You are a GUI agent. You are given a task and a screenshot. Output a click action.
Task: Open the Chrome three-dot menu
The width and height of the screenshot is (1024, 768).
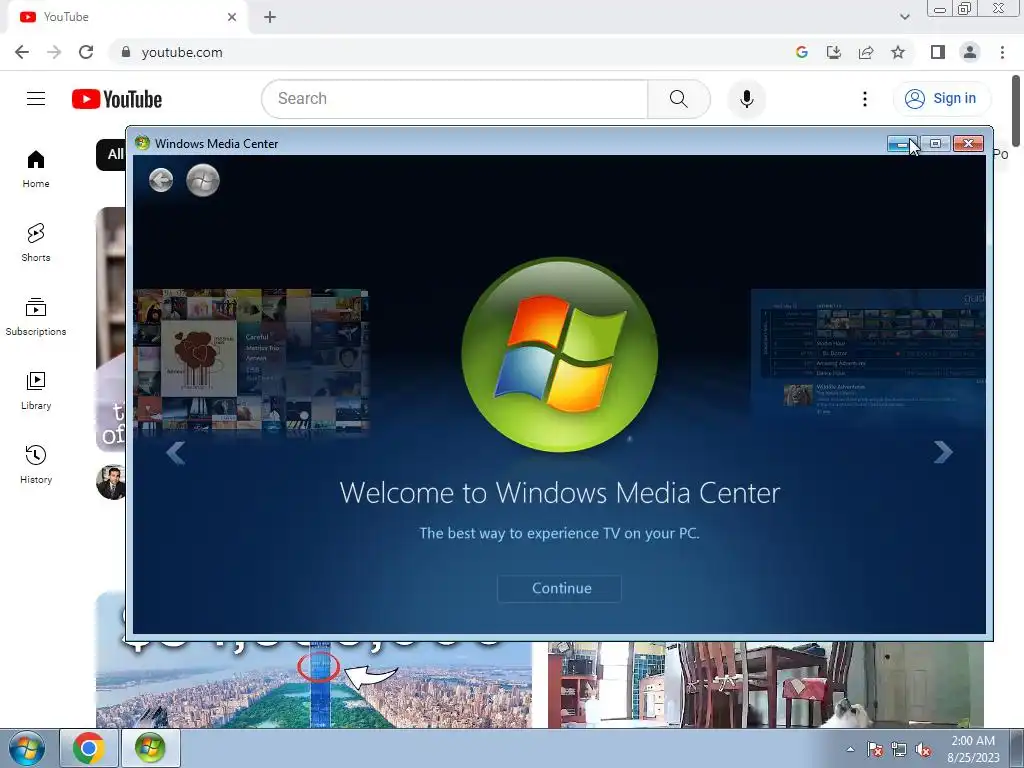click(x=1002, y=52)
